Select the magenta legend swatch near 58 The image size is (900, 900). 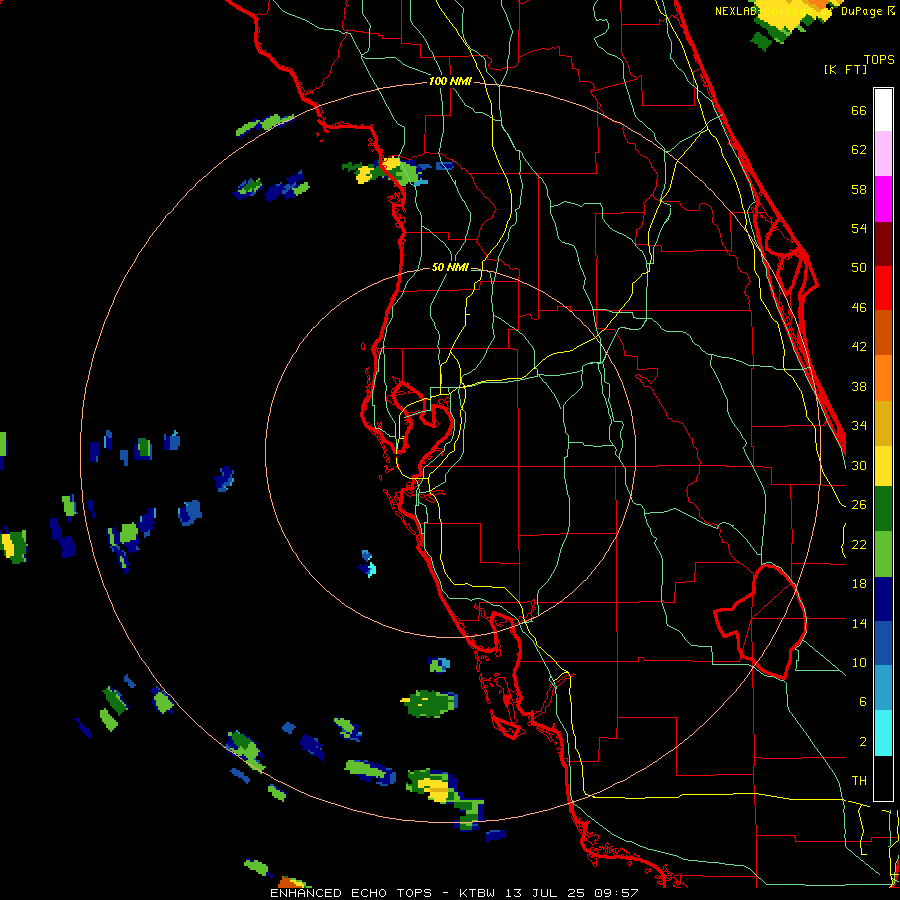point(883,199)
